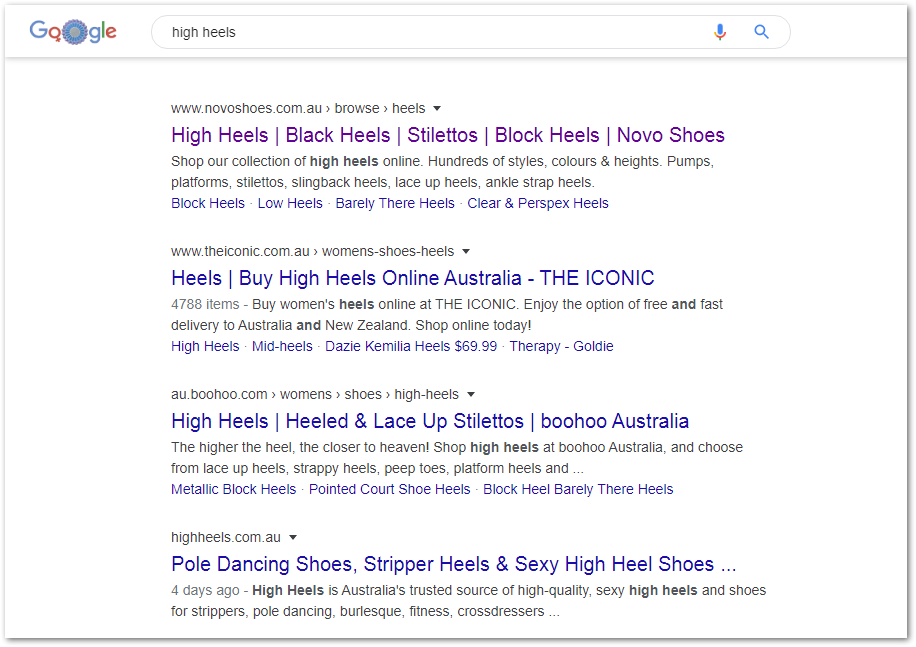Follow the Low Heels sitelink
Screen dimensions: 916x647
tap(290, 203)
